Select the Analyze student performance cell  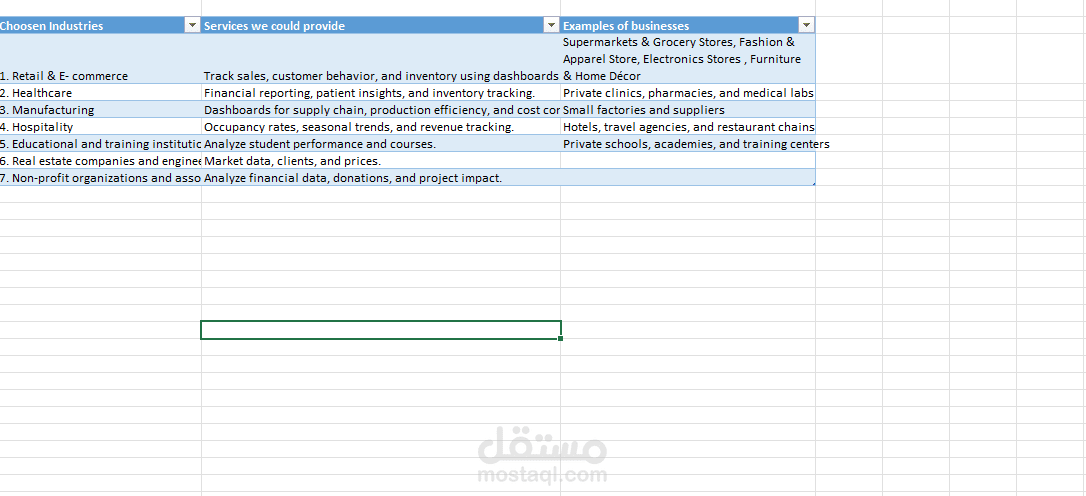point(381,144)
